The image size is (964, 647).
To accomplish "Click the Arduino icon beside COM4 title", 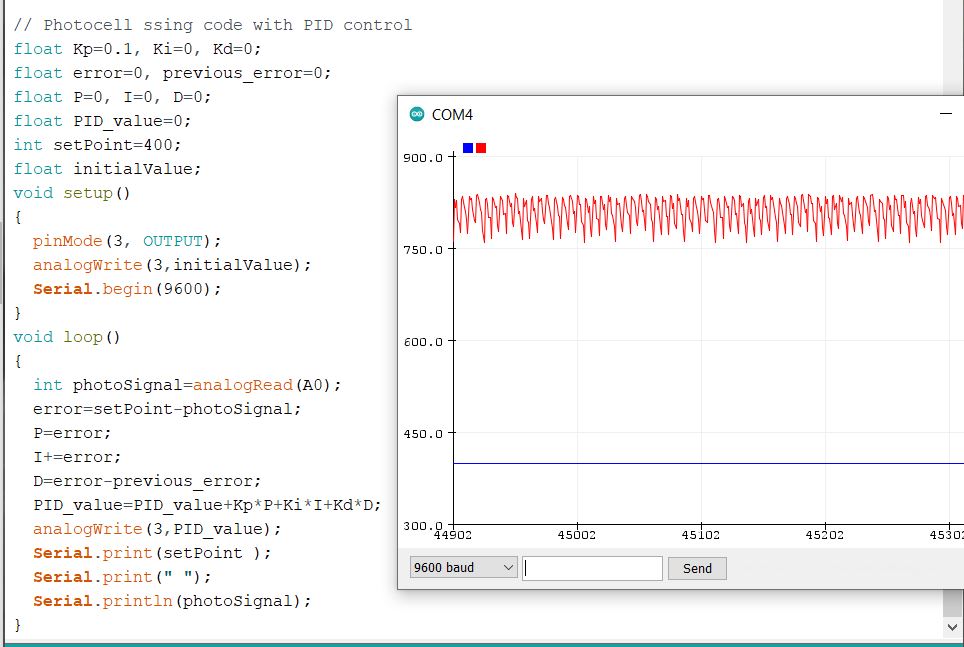I will coord(417,115).
